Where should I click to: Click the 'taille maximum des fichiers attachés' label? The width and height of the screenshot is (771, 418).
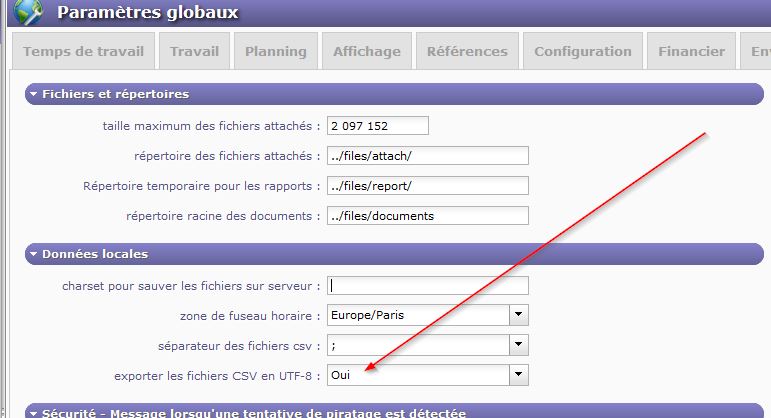211,126
